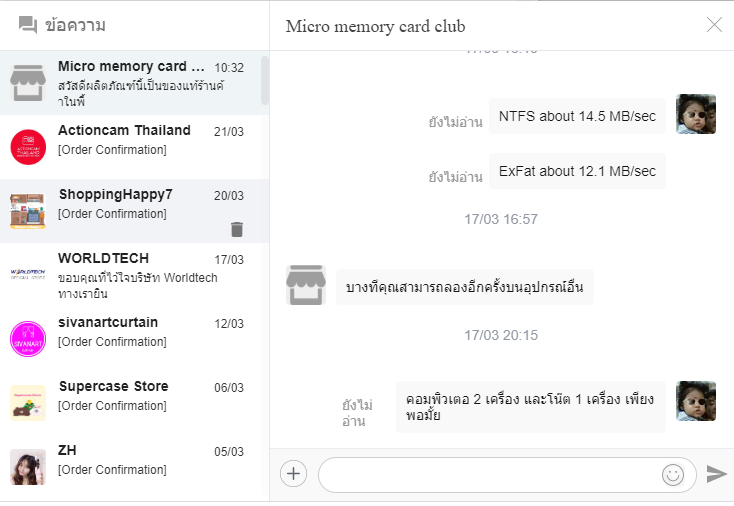The height and width of the screenshot is (506, 734).
Task: Click the ZH profile photo thumbnail
Action: click(28, 467)
